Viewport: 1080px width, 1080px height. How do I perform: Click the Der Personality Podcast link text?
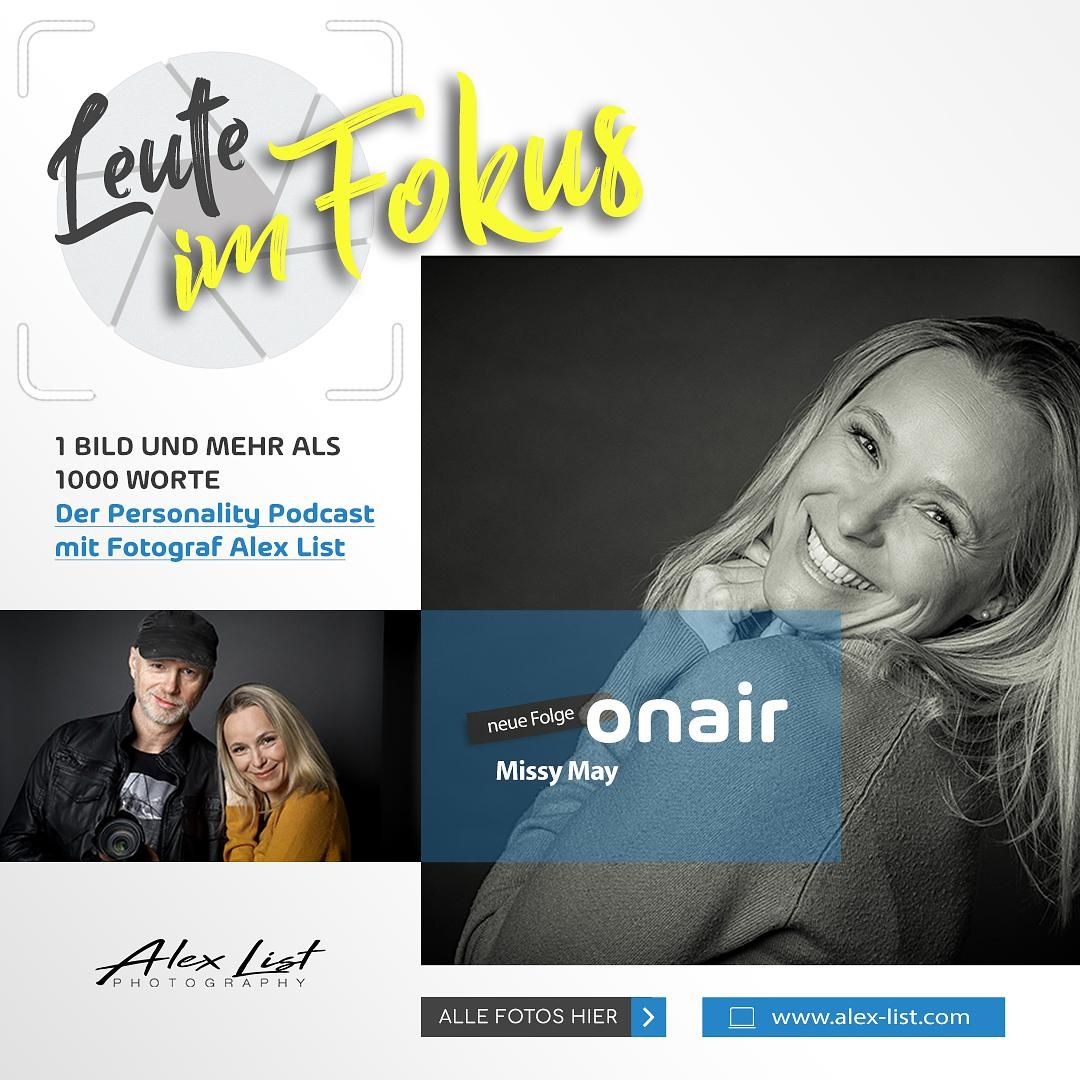215,514
